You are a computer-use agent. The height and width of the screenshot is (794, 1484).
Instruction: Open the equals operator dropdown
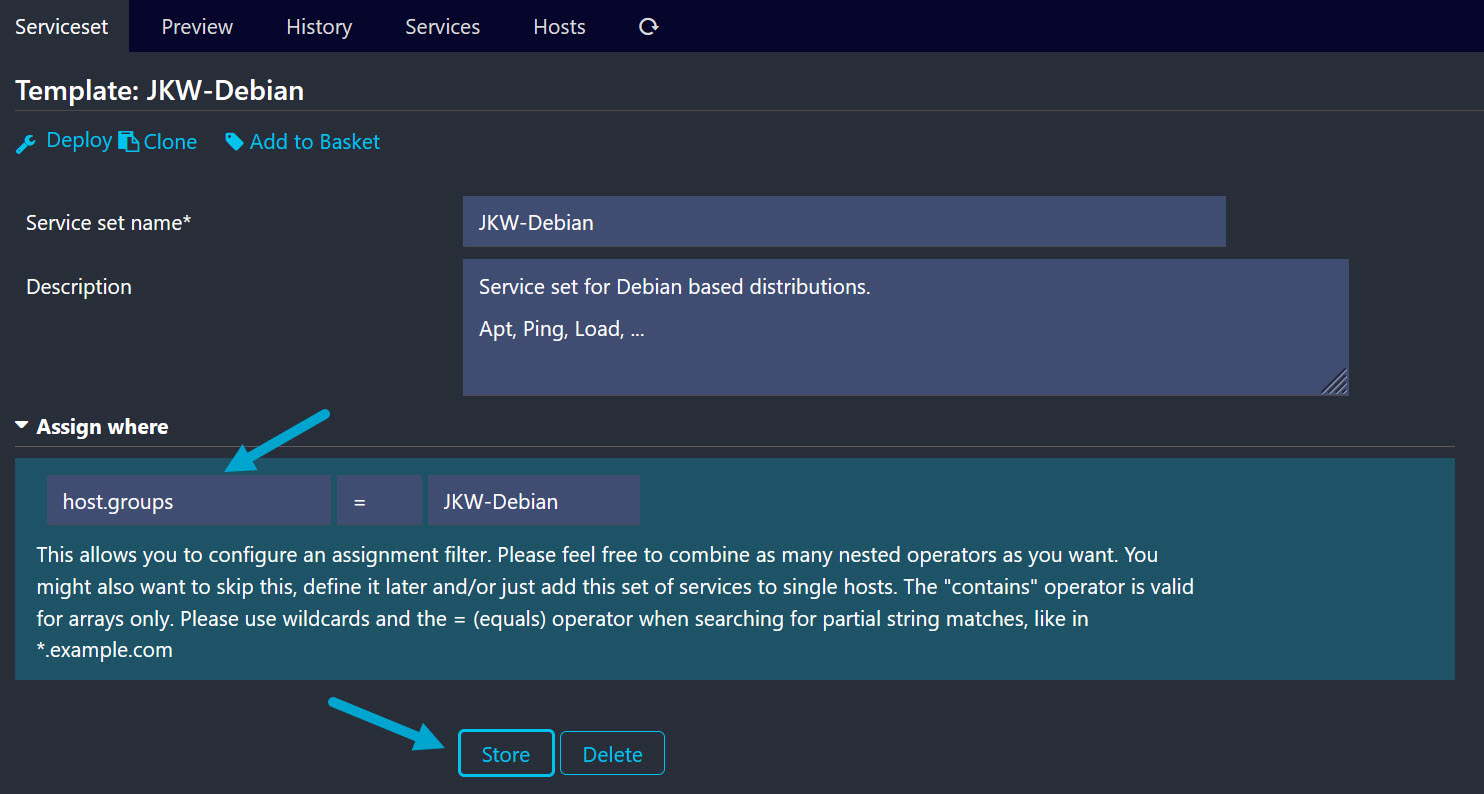[379, 501]
